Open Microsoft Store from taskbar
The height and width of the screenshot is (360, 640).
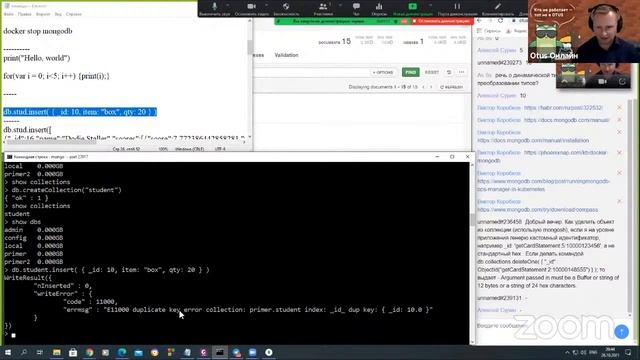coord(73,352)
